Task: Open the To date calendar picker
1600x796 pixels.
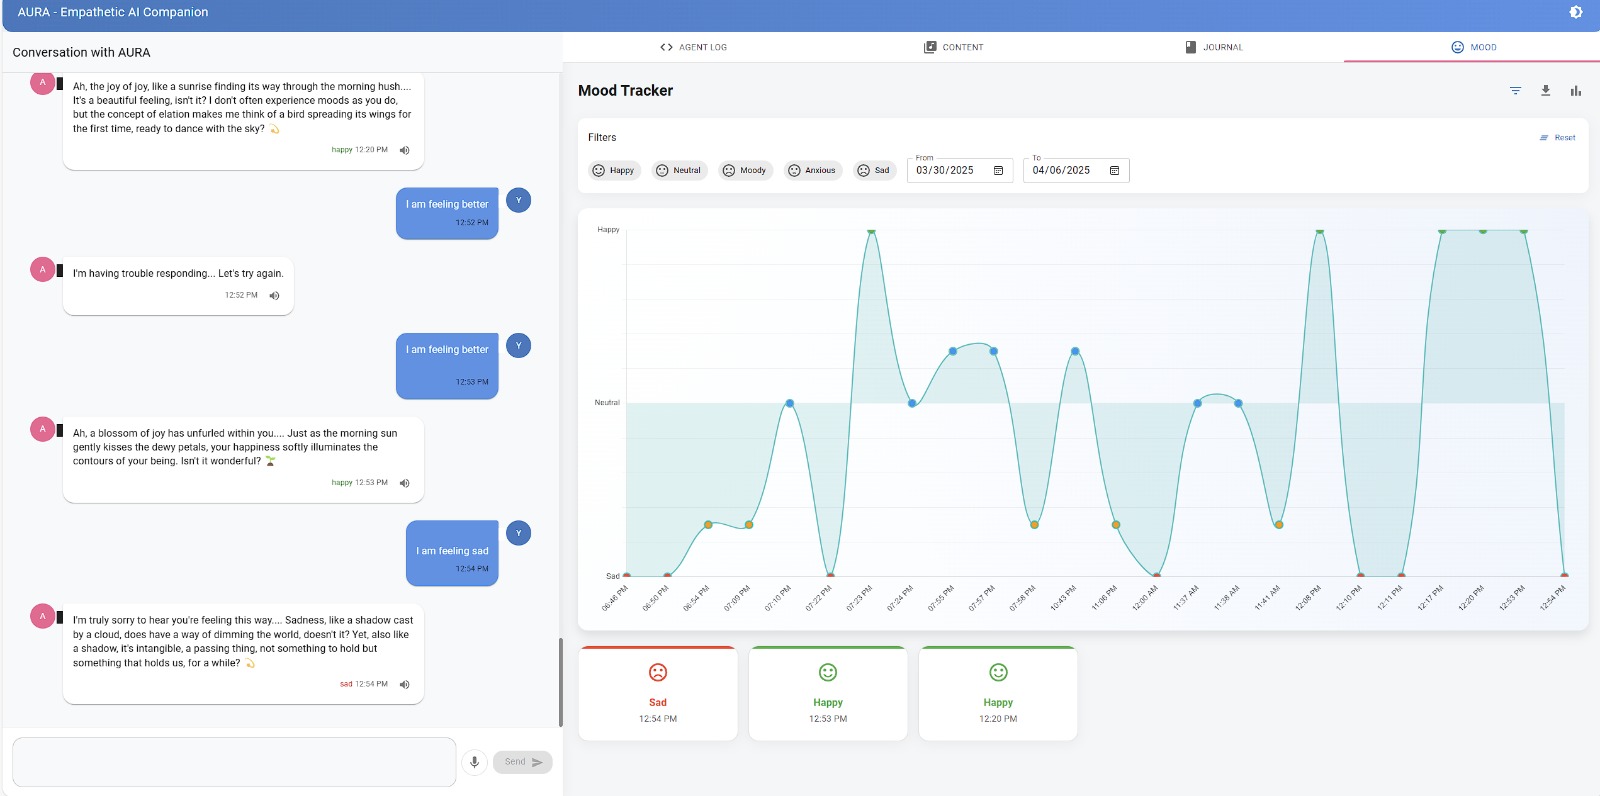Action: (x=1114, y=171)
